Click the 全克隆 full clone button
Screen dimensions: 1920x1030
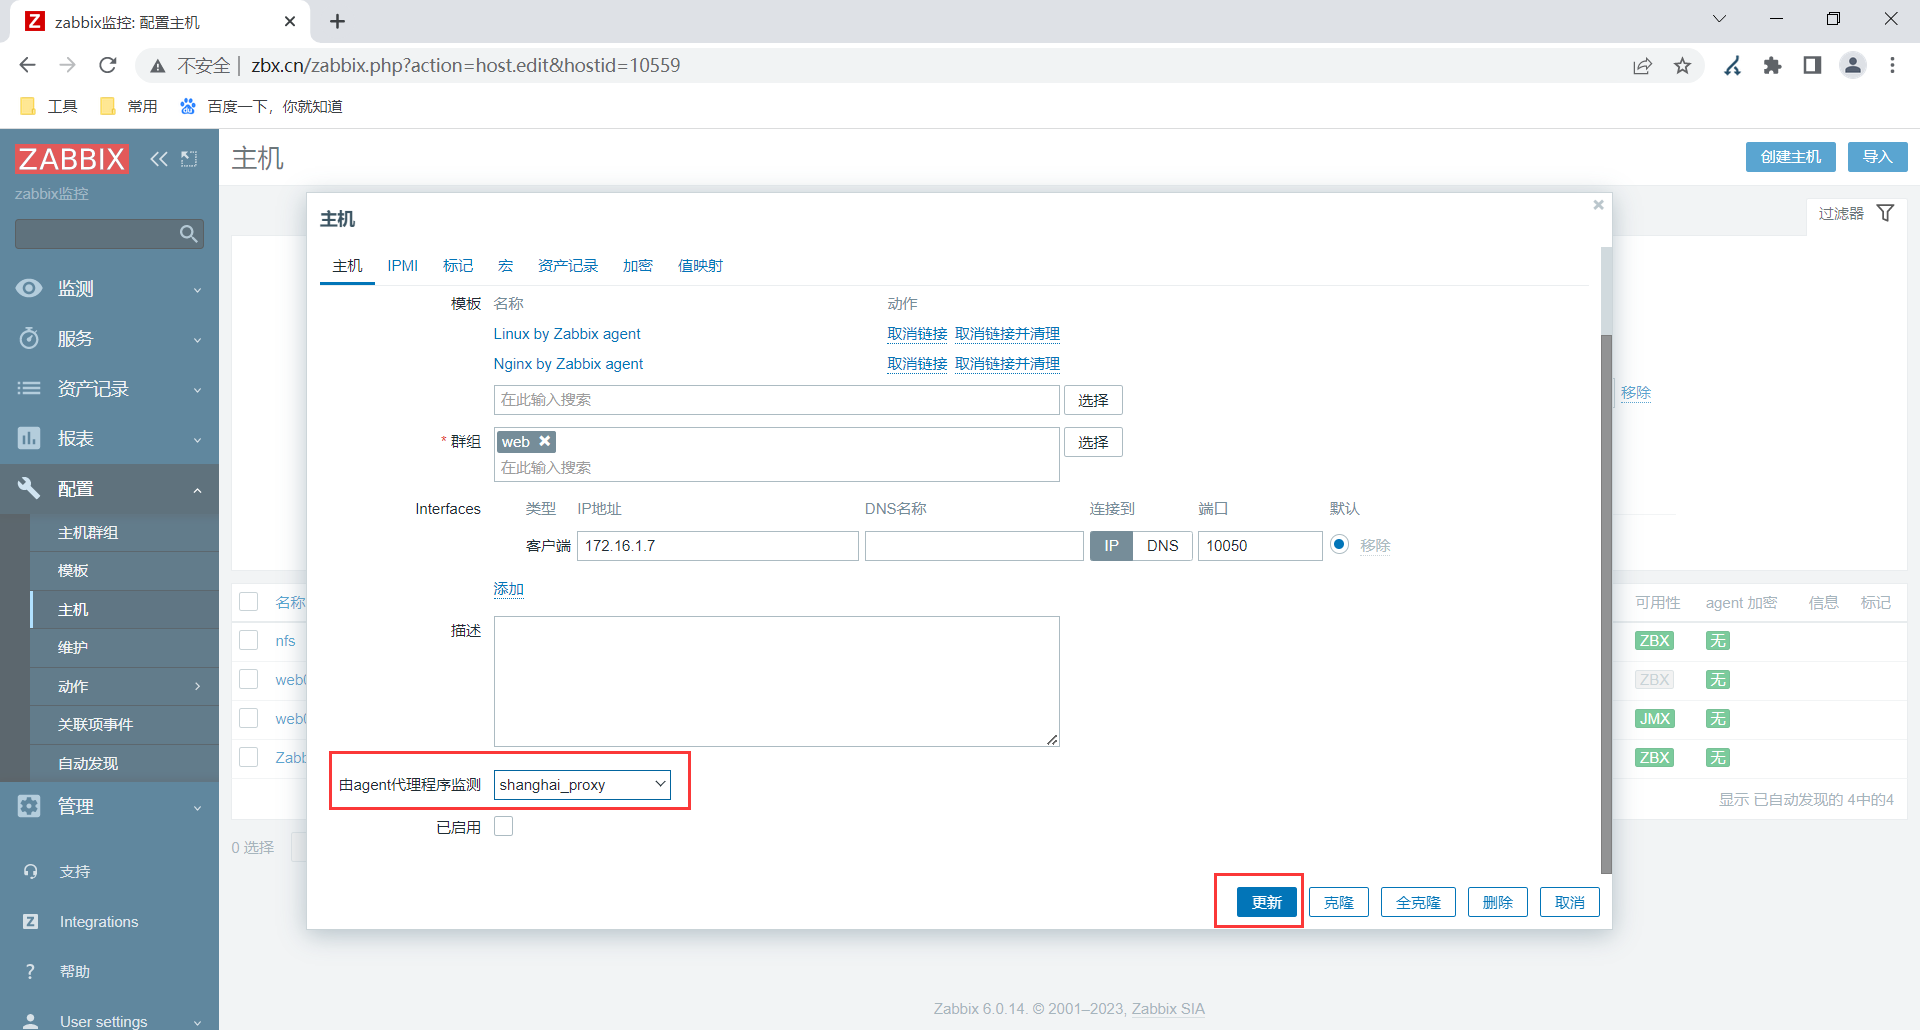(1418, 902)
